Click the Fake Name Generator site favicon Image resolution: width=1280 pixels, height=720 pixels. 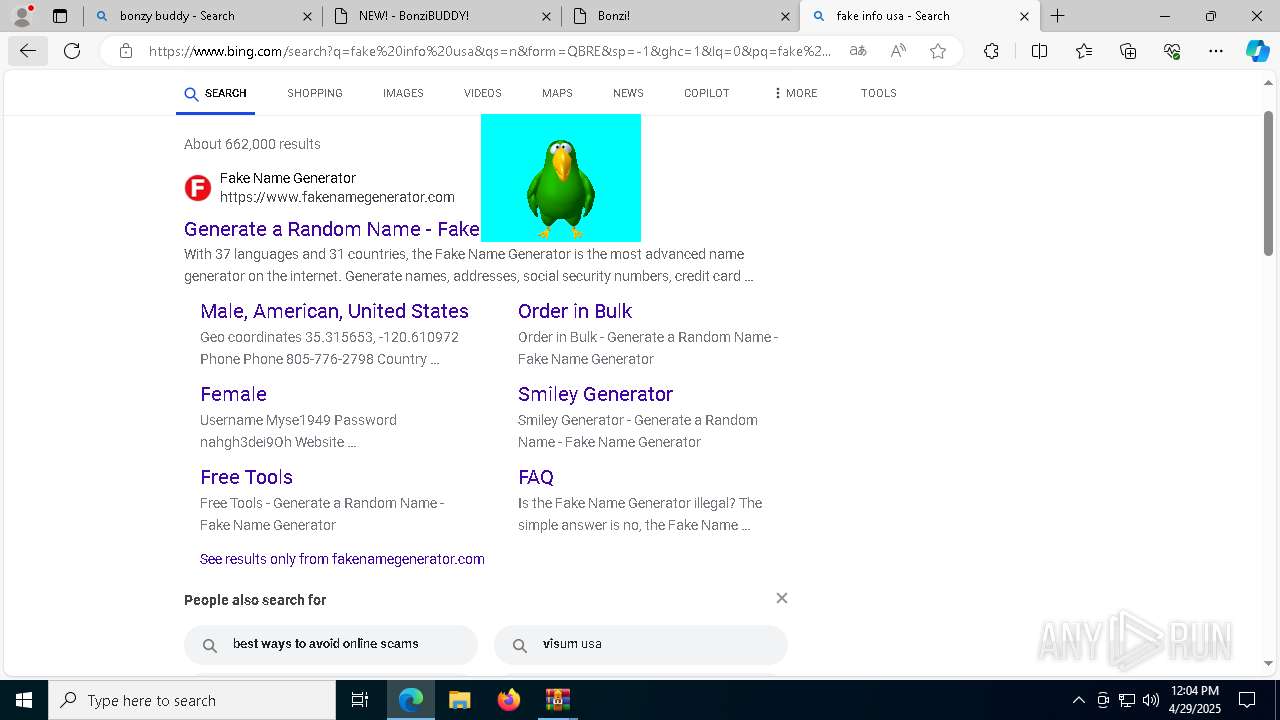pos(198,188)
